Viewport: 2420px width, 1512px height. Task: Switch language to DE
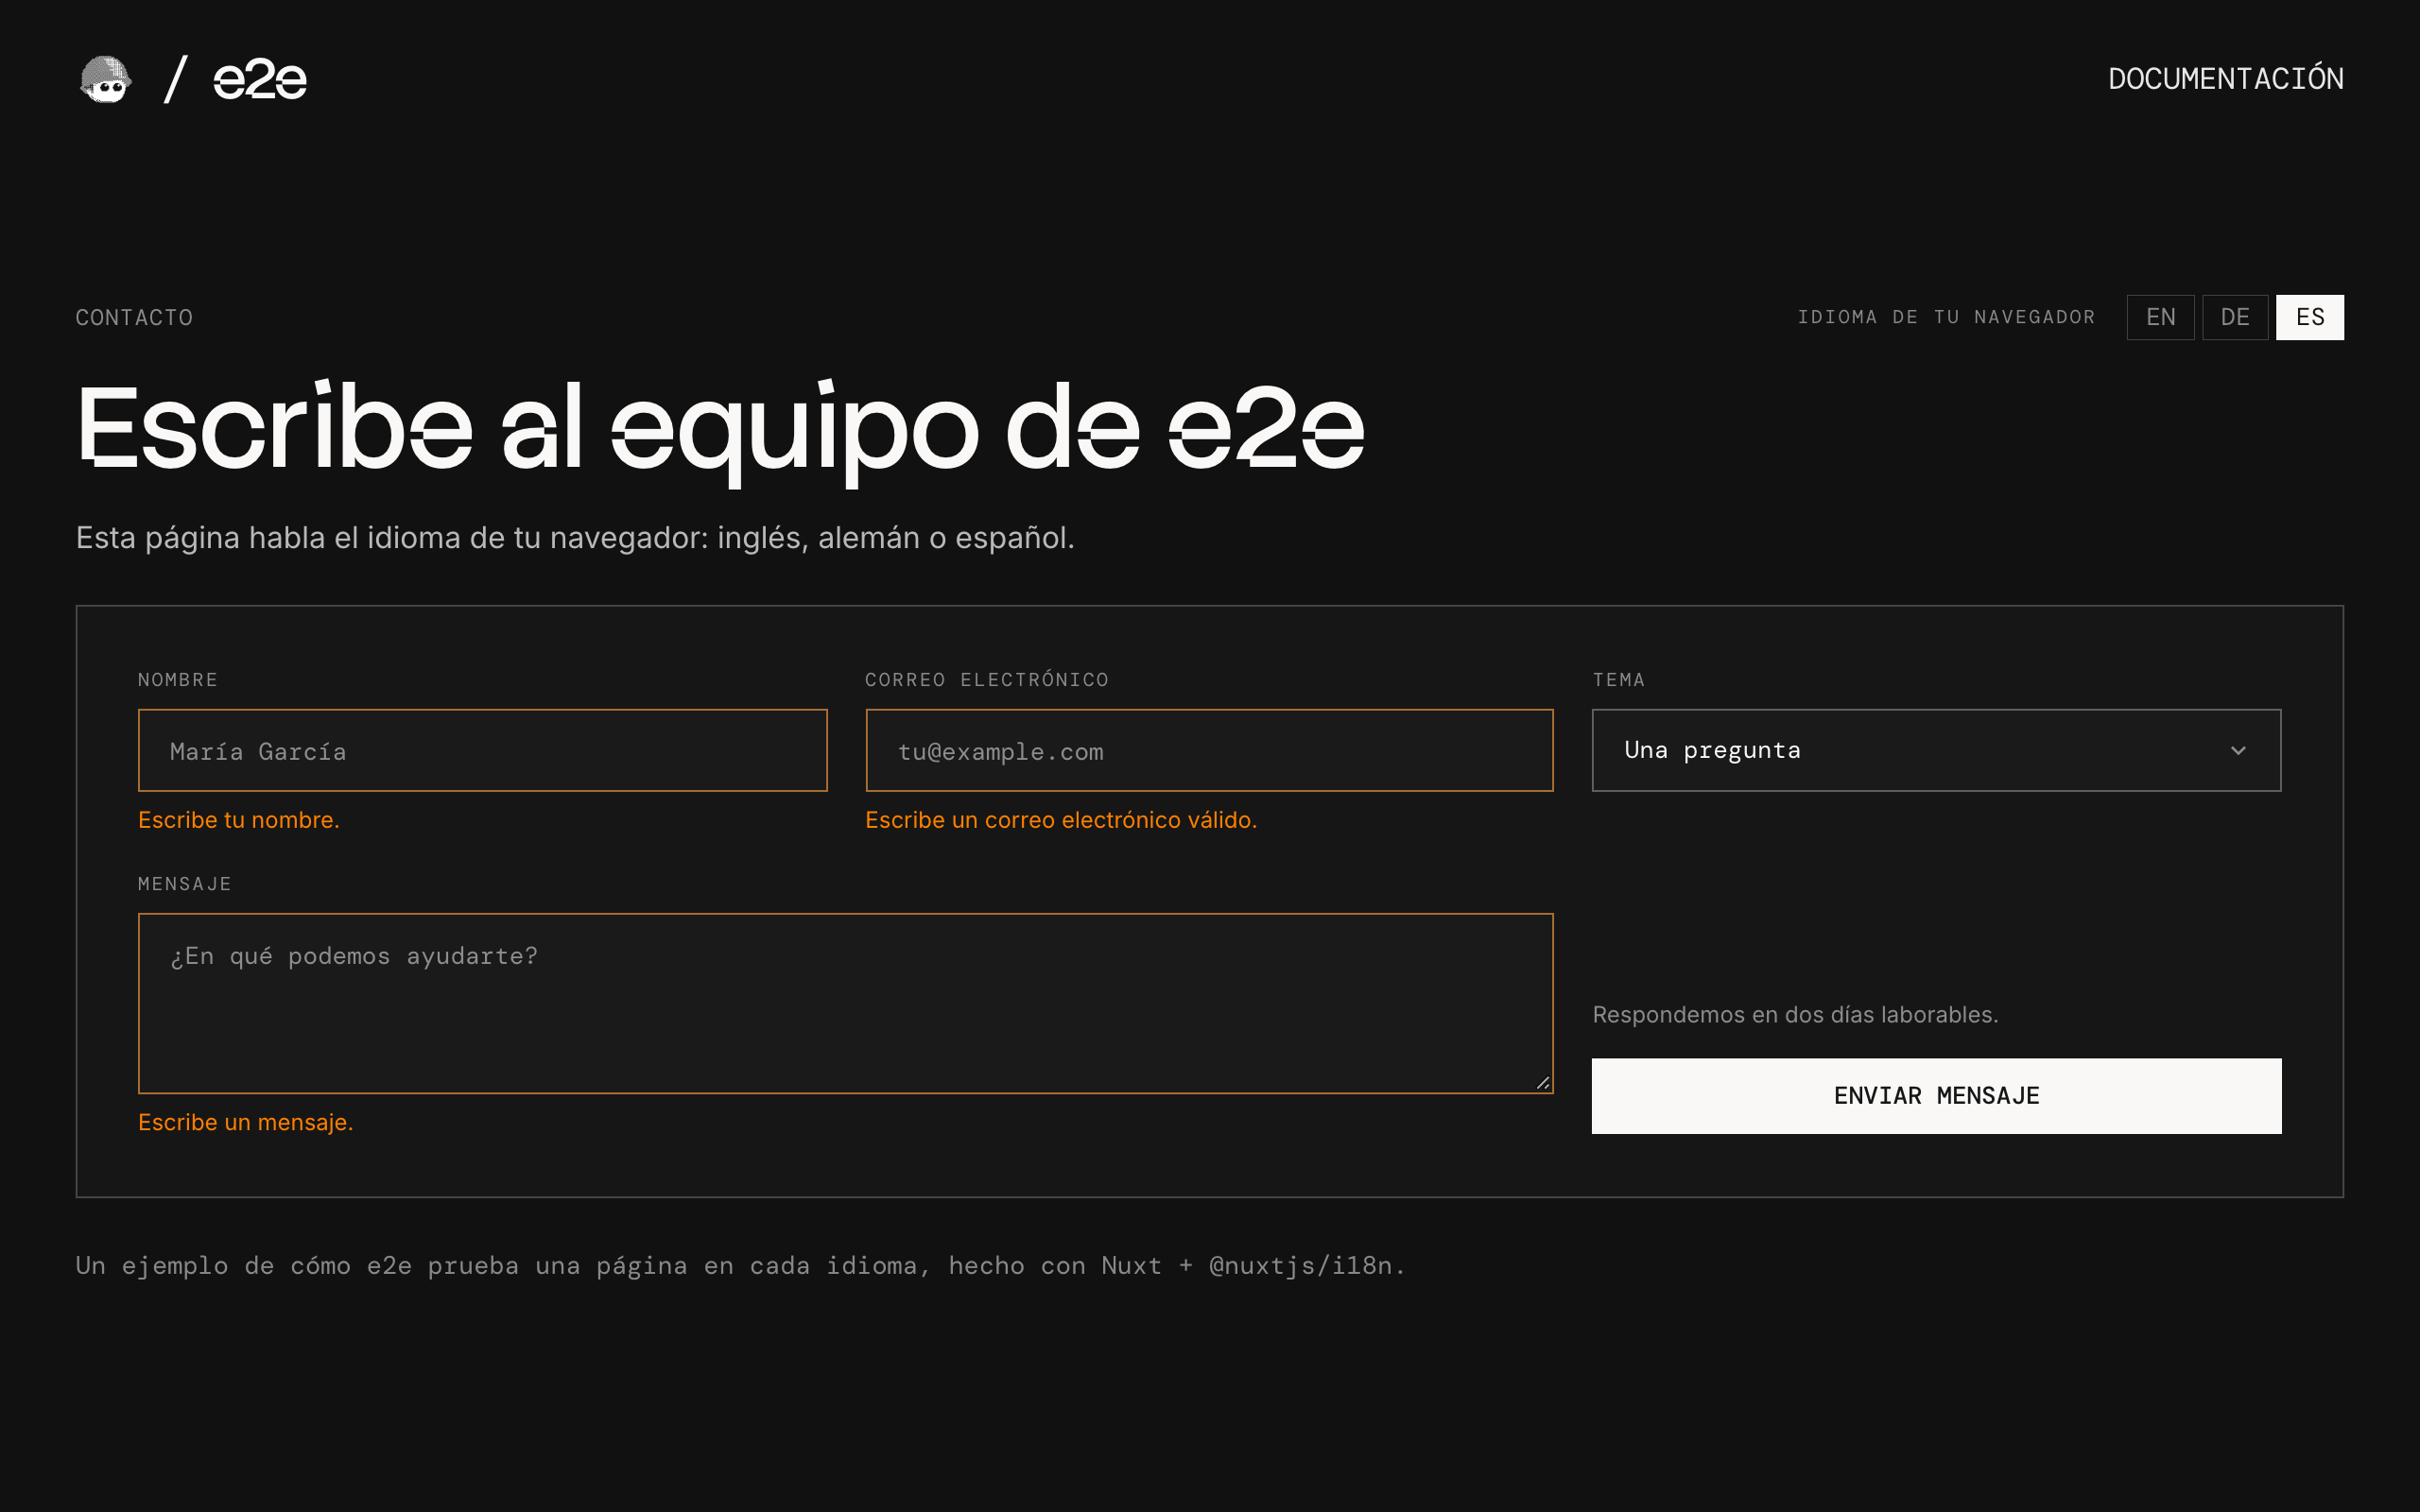coord(2235,317)
